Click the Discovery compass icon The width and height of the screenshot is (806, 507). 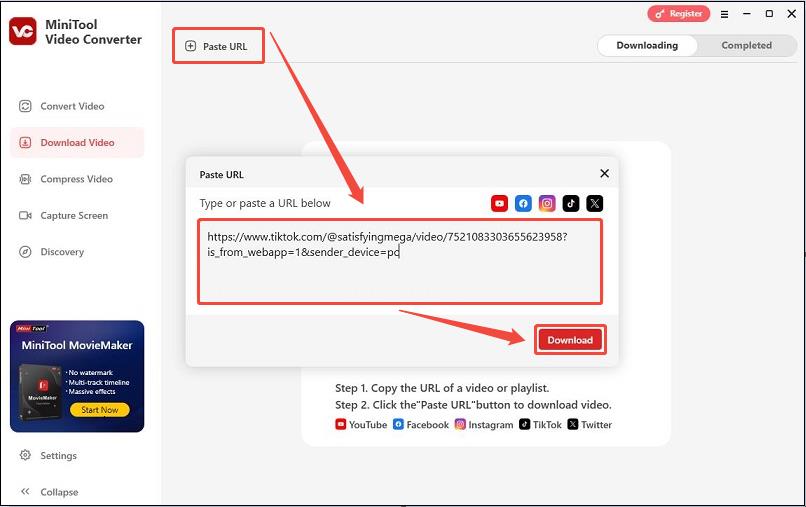coord(25,251)
